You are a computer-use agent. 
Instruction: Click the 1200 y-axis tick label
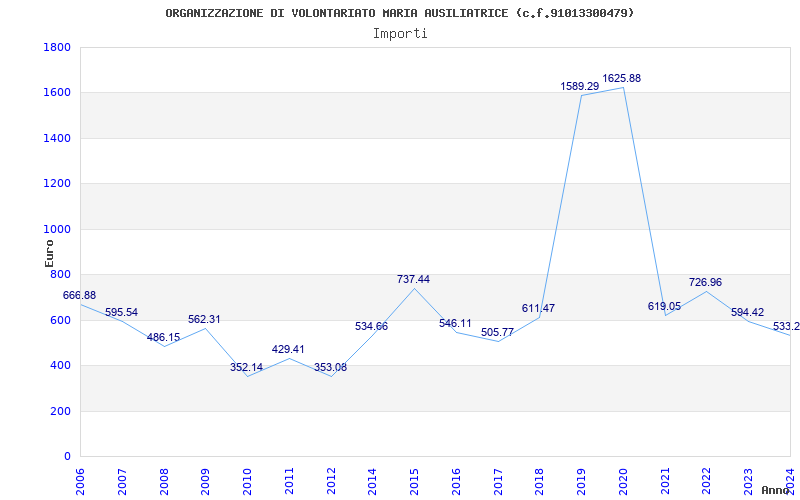(x=57, y=184)
